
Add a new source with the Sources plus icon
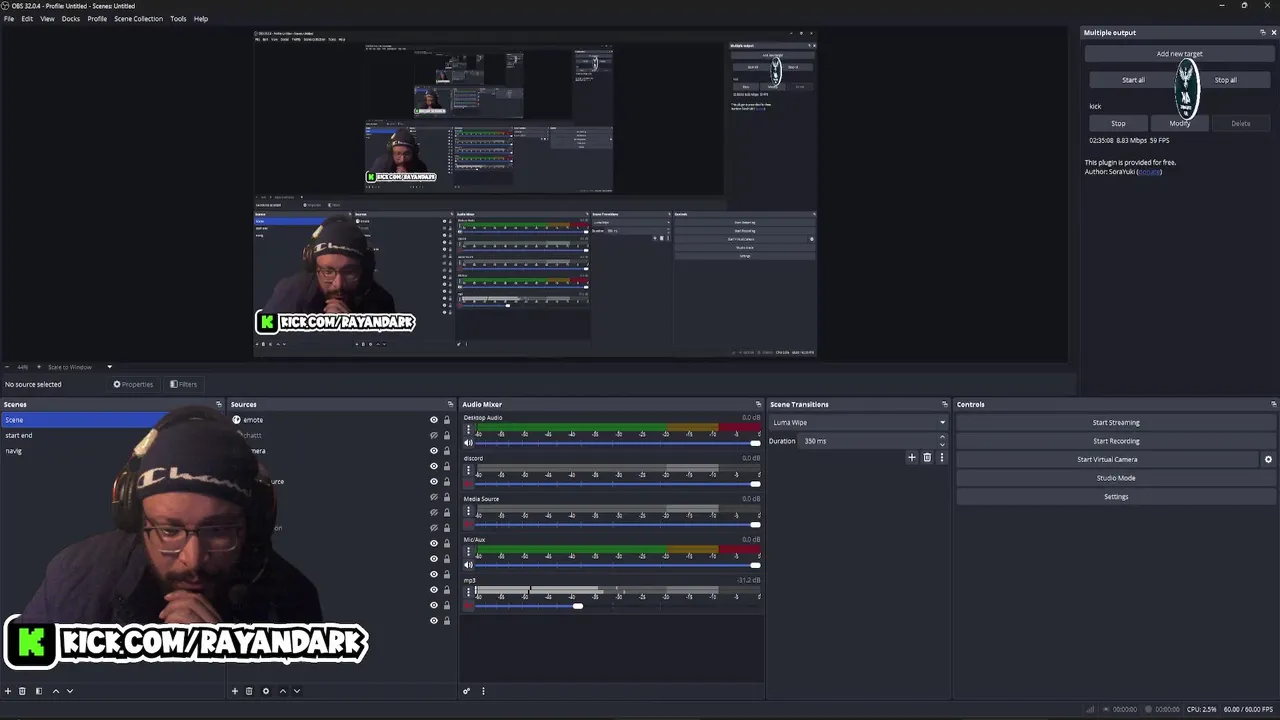(235, 691)
